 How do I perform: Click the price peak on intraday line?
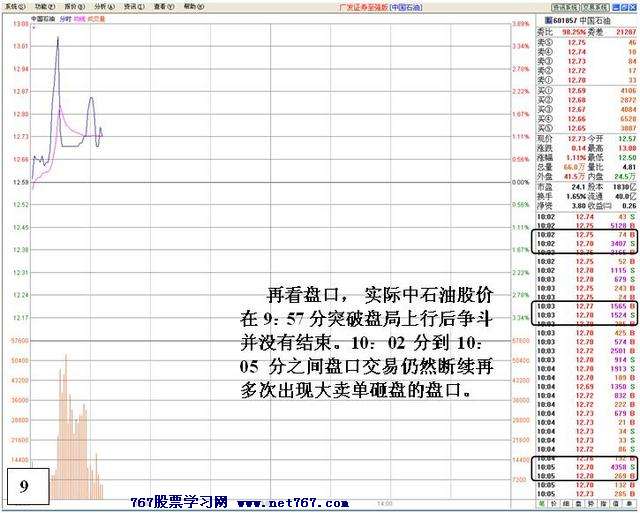pyautogui.click(x=58, y=38)
